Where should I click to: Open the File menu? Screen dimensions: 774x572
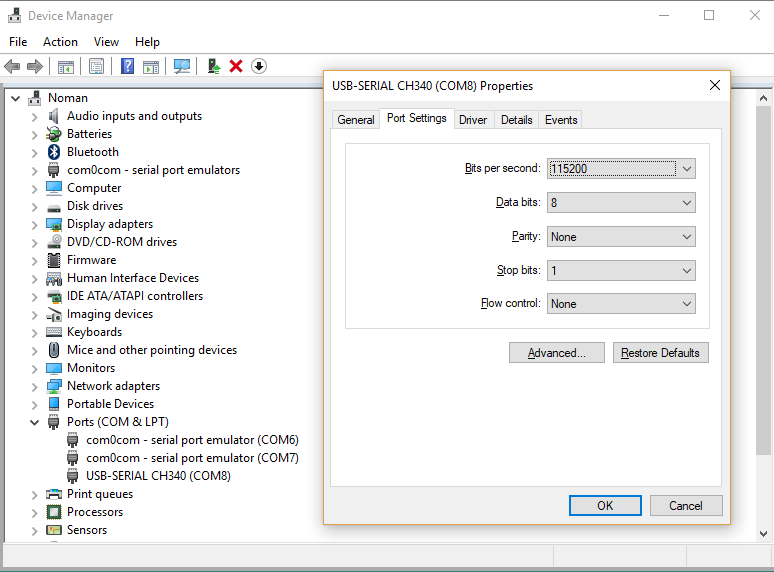click(x=18, y=42)
